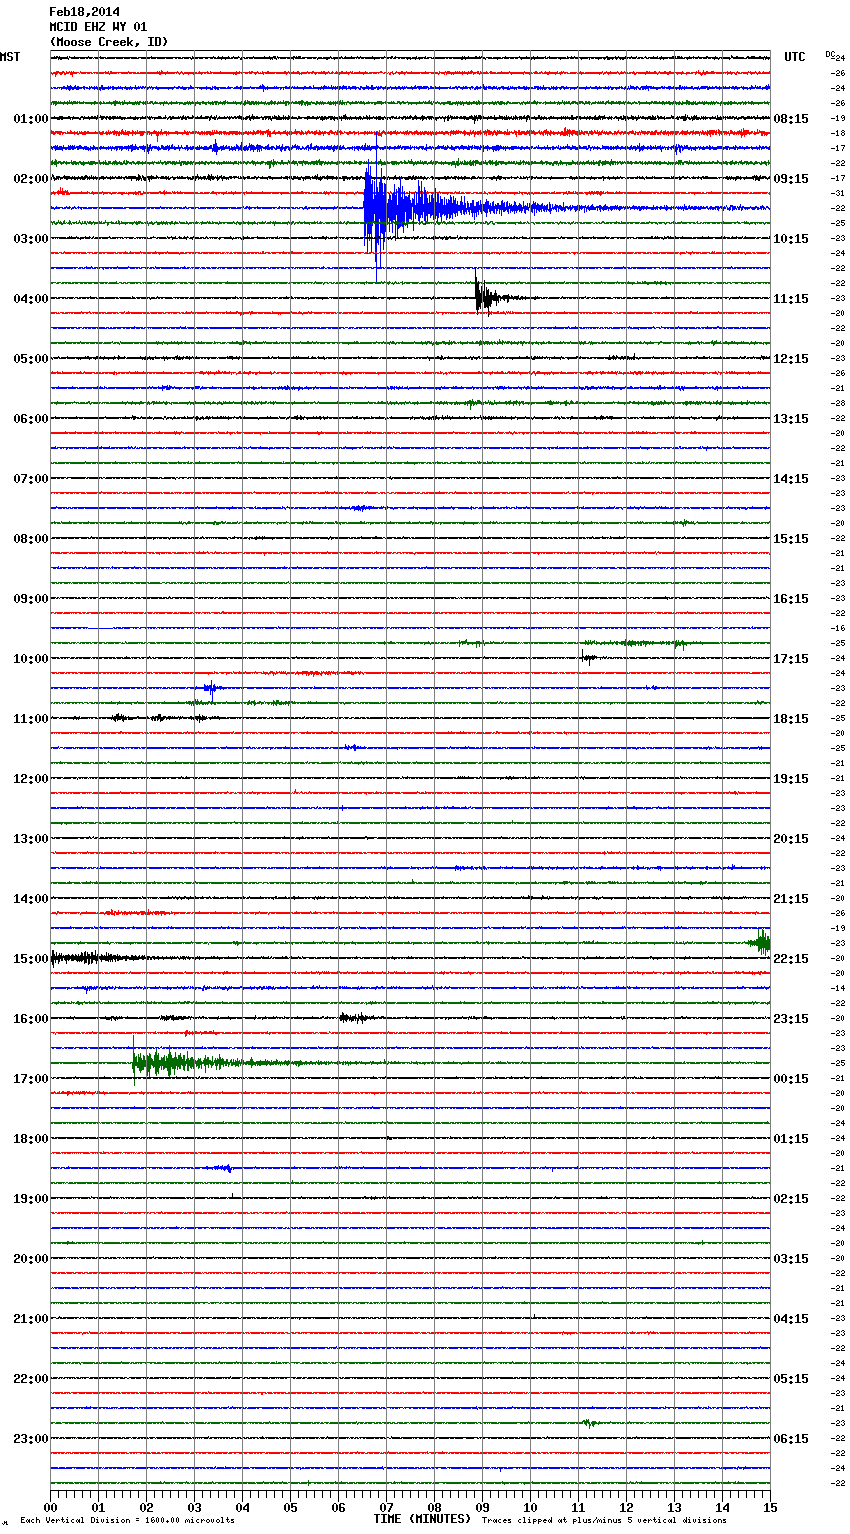The image size is (850, 1534).
Task: Pick the 12:00 MST time label
Action: (31, 779)
